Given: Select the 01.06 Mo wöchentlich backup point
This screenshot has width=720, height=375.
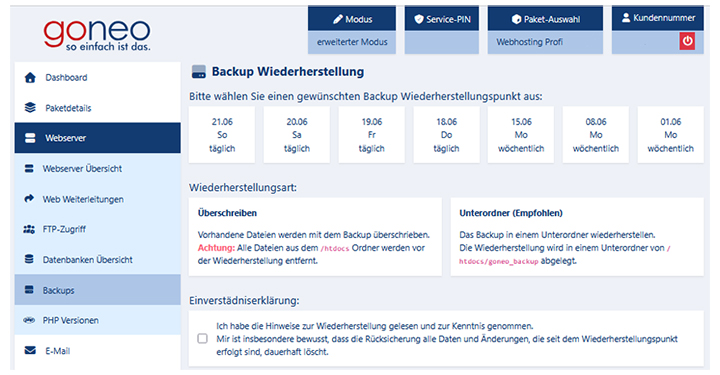Looking at the screenshot, I should (x=670, y=135).
